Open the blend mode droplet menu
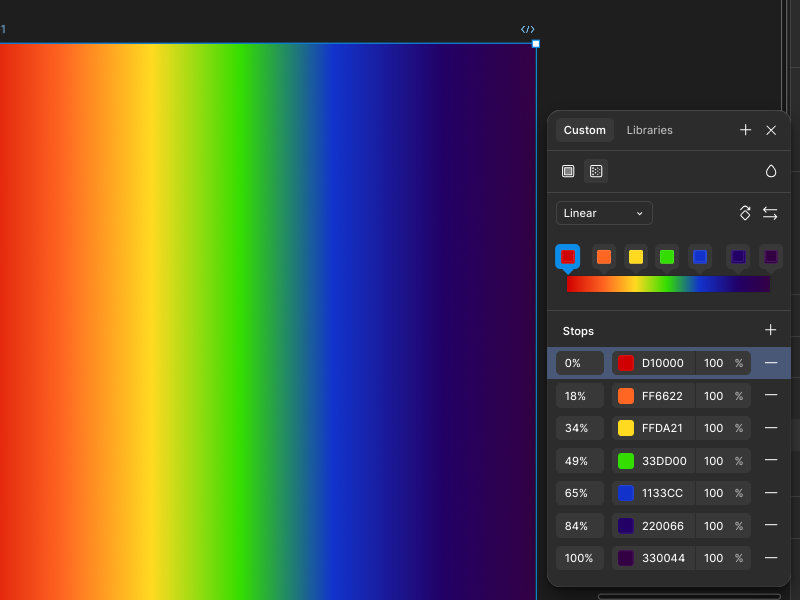The height and width of the screenshot is (600, 800). (771, 171)
